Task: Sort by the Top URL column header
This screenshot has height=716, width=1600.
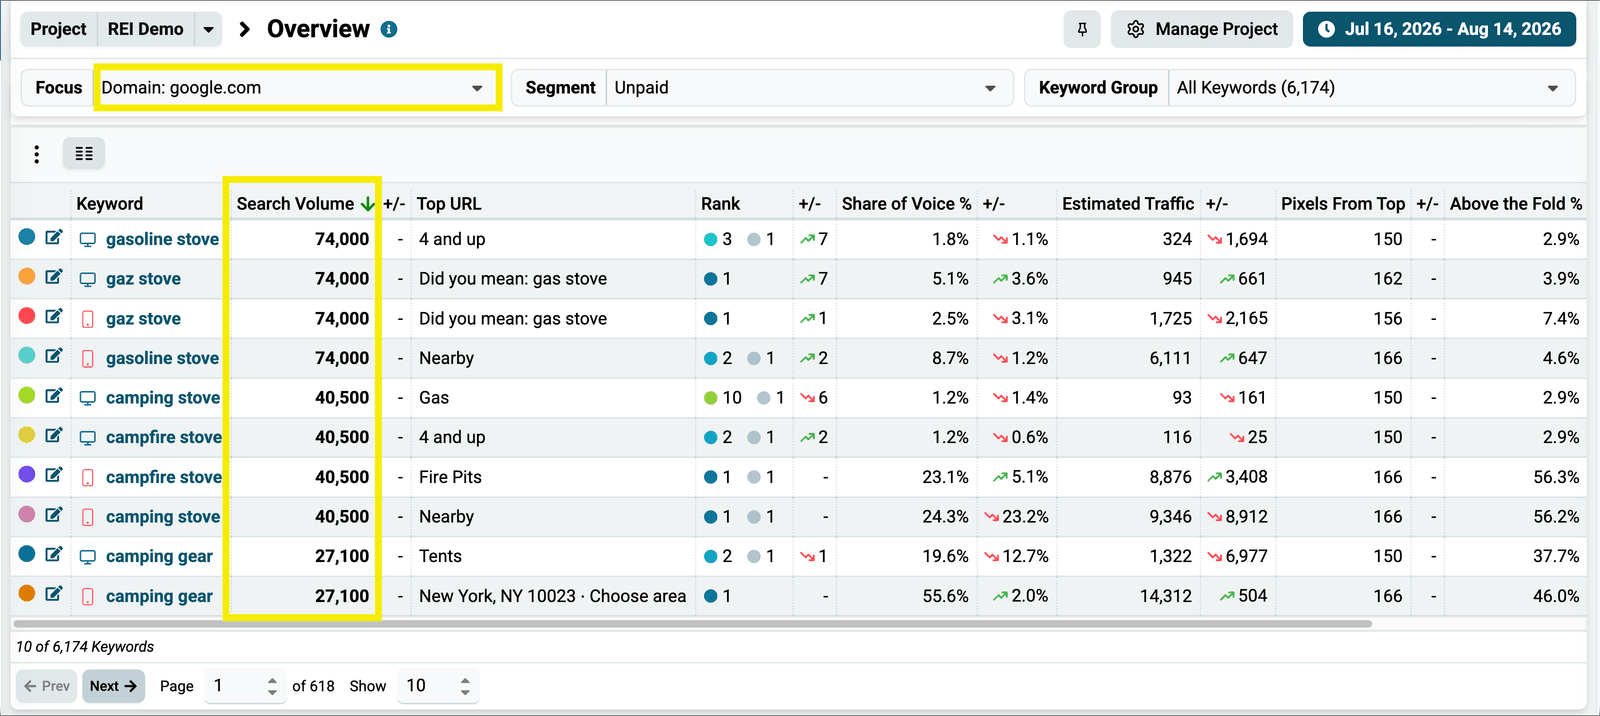Action: [x=449, y=204]
